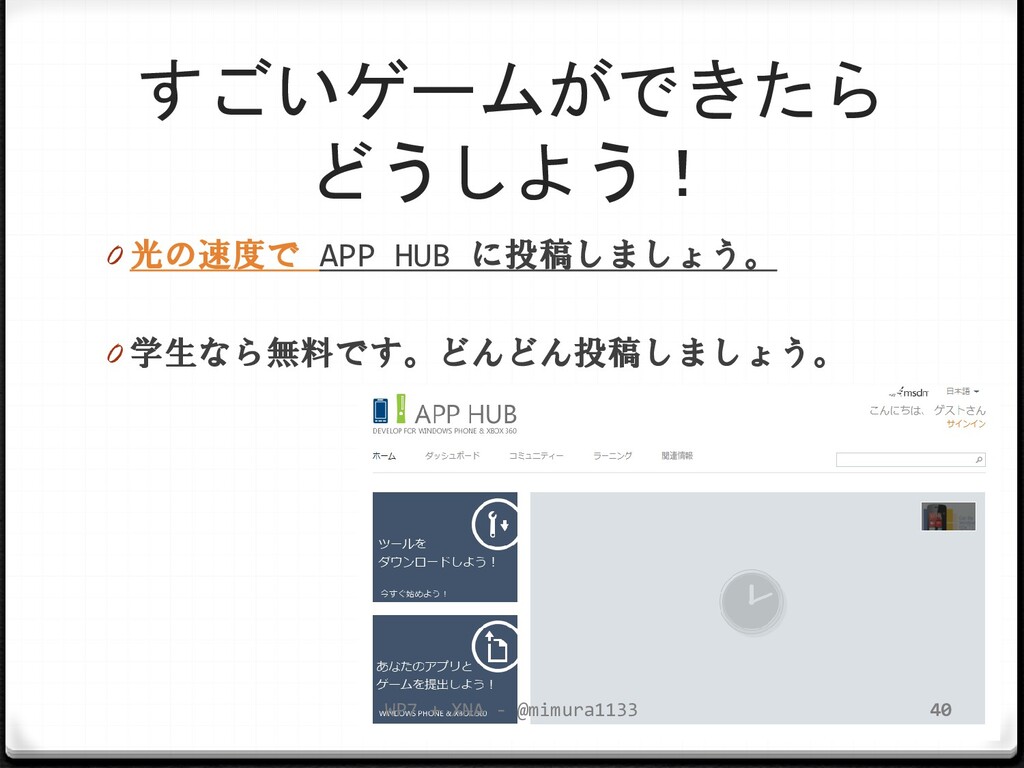This screenshot has width=1024, height=768.
Task: Open the コミュニティー tab
Action: click(x=536, y=456)
